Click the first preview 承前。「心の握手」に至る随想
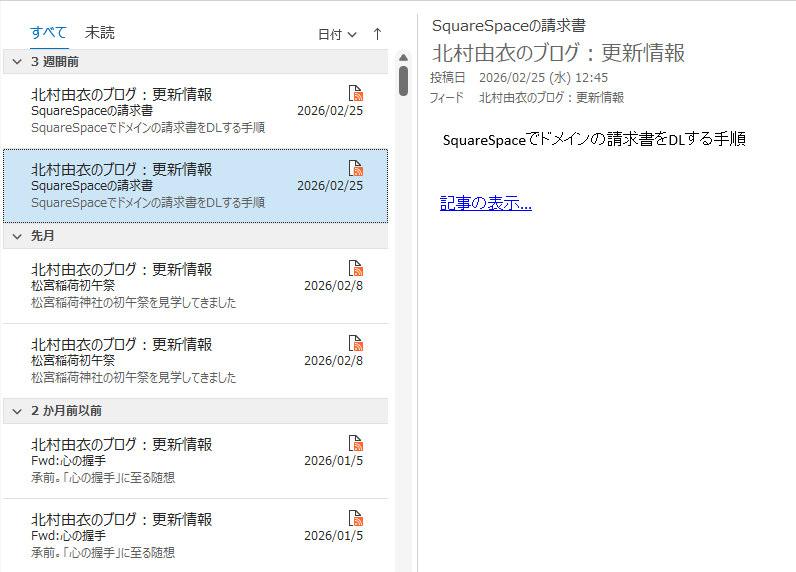Viewport: 796px width, 572px height. [x=103, y=478]
